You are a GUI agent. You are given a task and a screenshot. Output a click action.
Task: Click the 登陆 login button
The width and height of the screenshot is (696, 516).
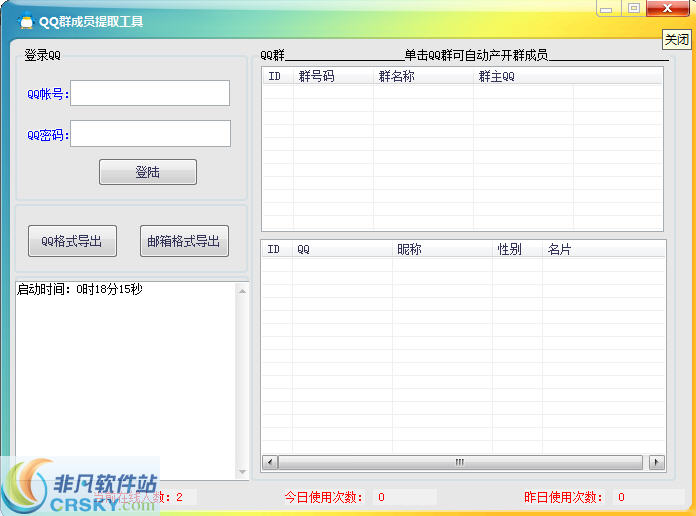click(x=148, y=172)
